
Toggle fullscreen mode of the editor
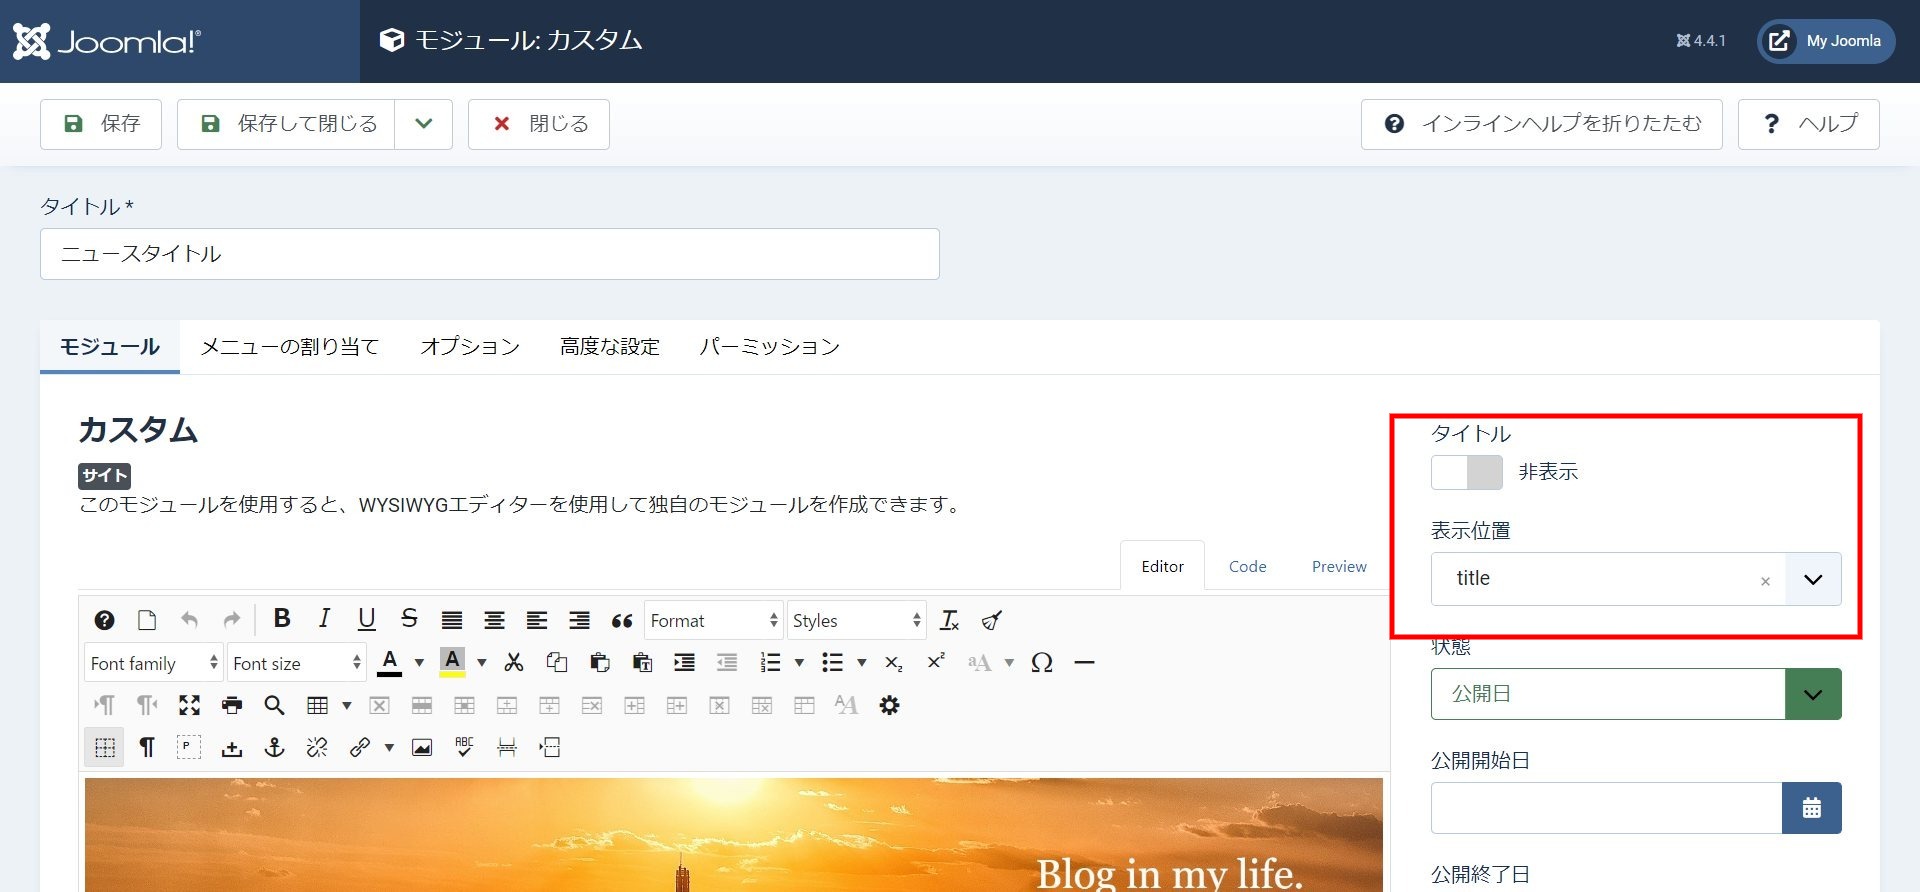[x=189, y=706]
